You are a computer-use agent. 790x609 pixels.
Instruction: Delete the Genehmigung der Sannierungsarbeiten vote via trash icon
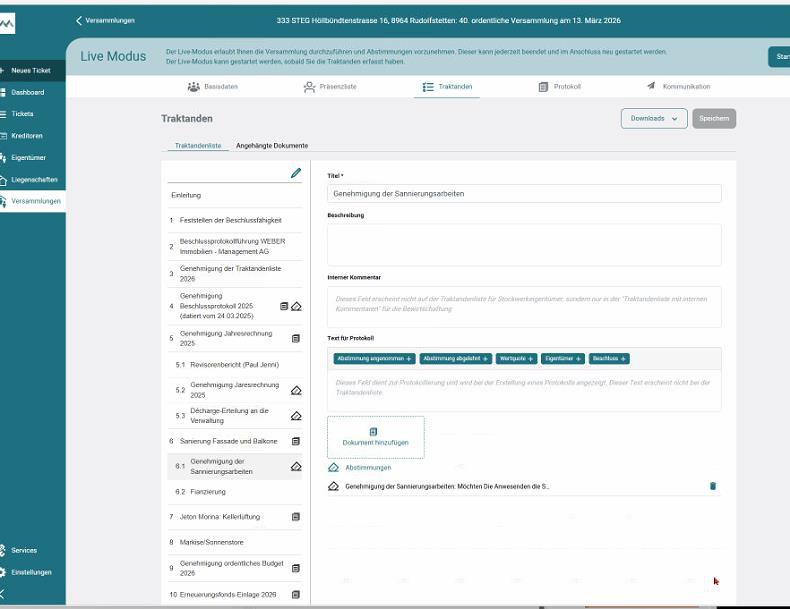click(x=713, y=486)
